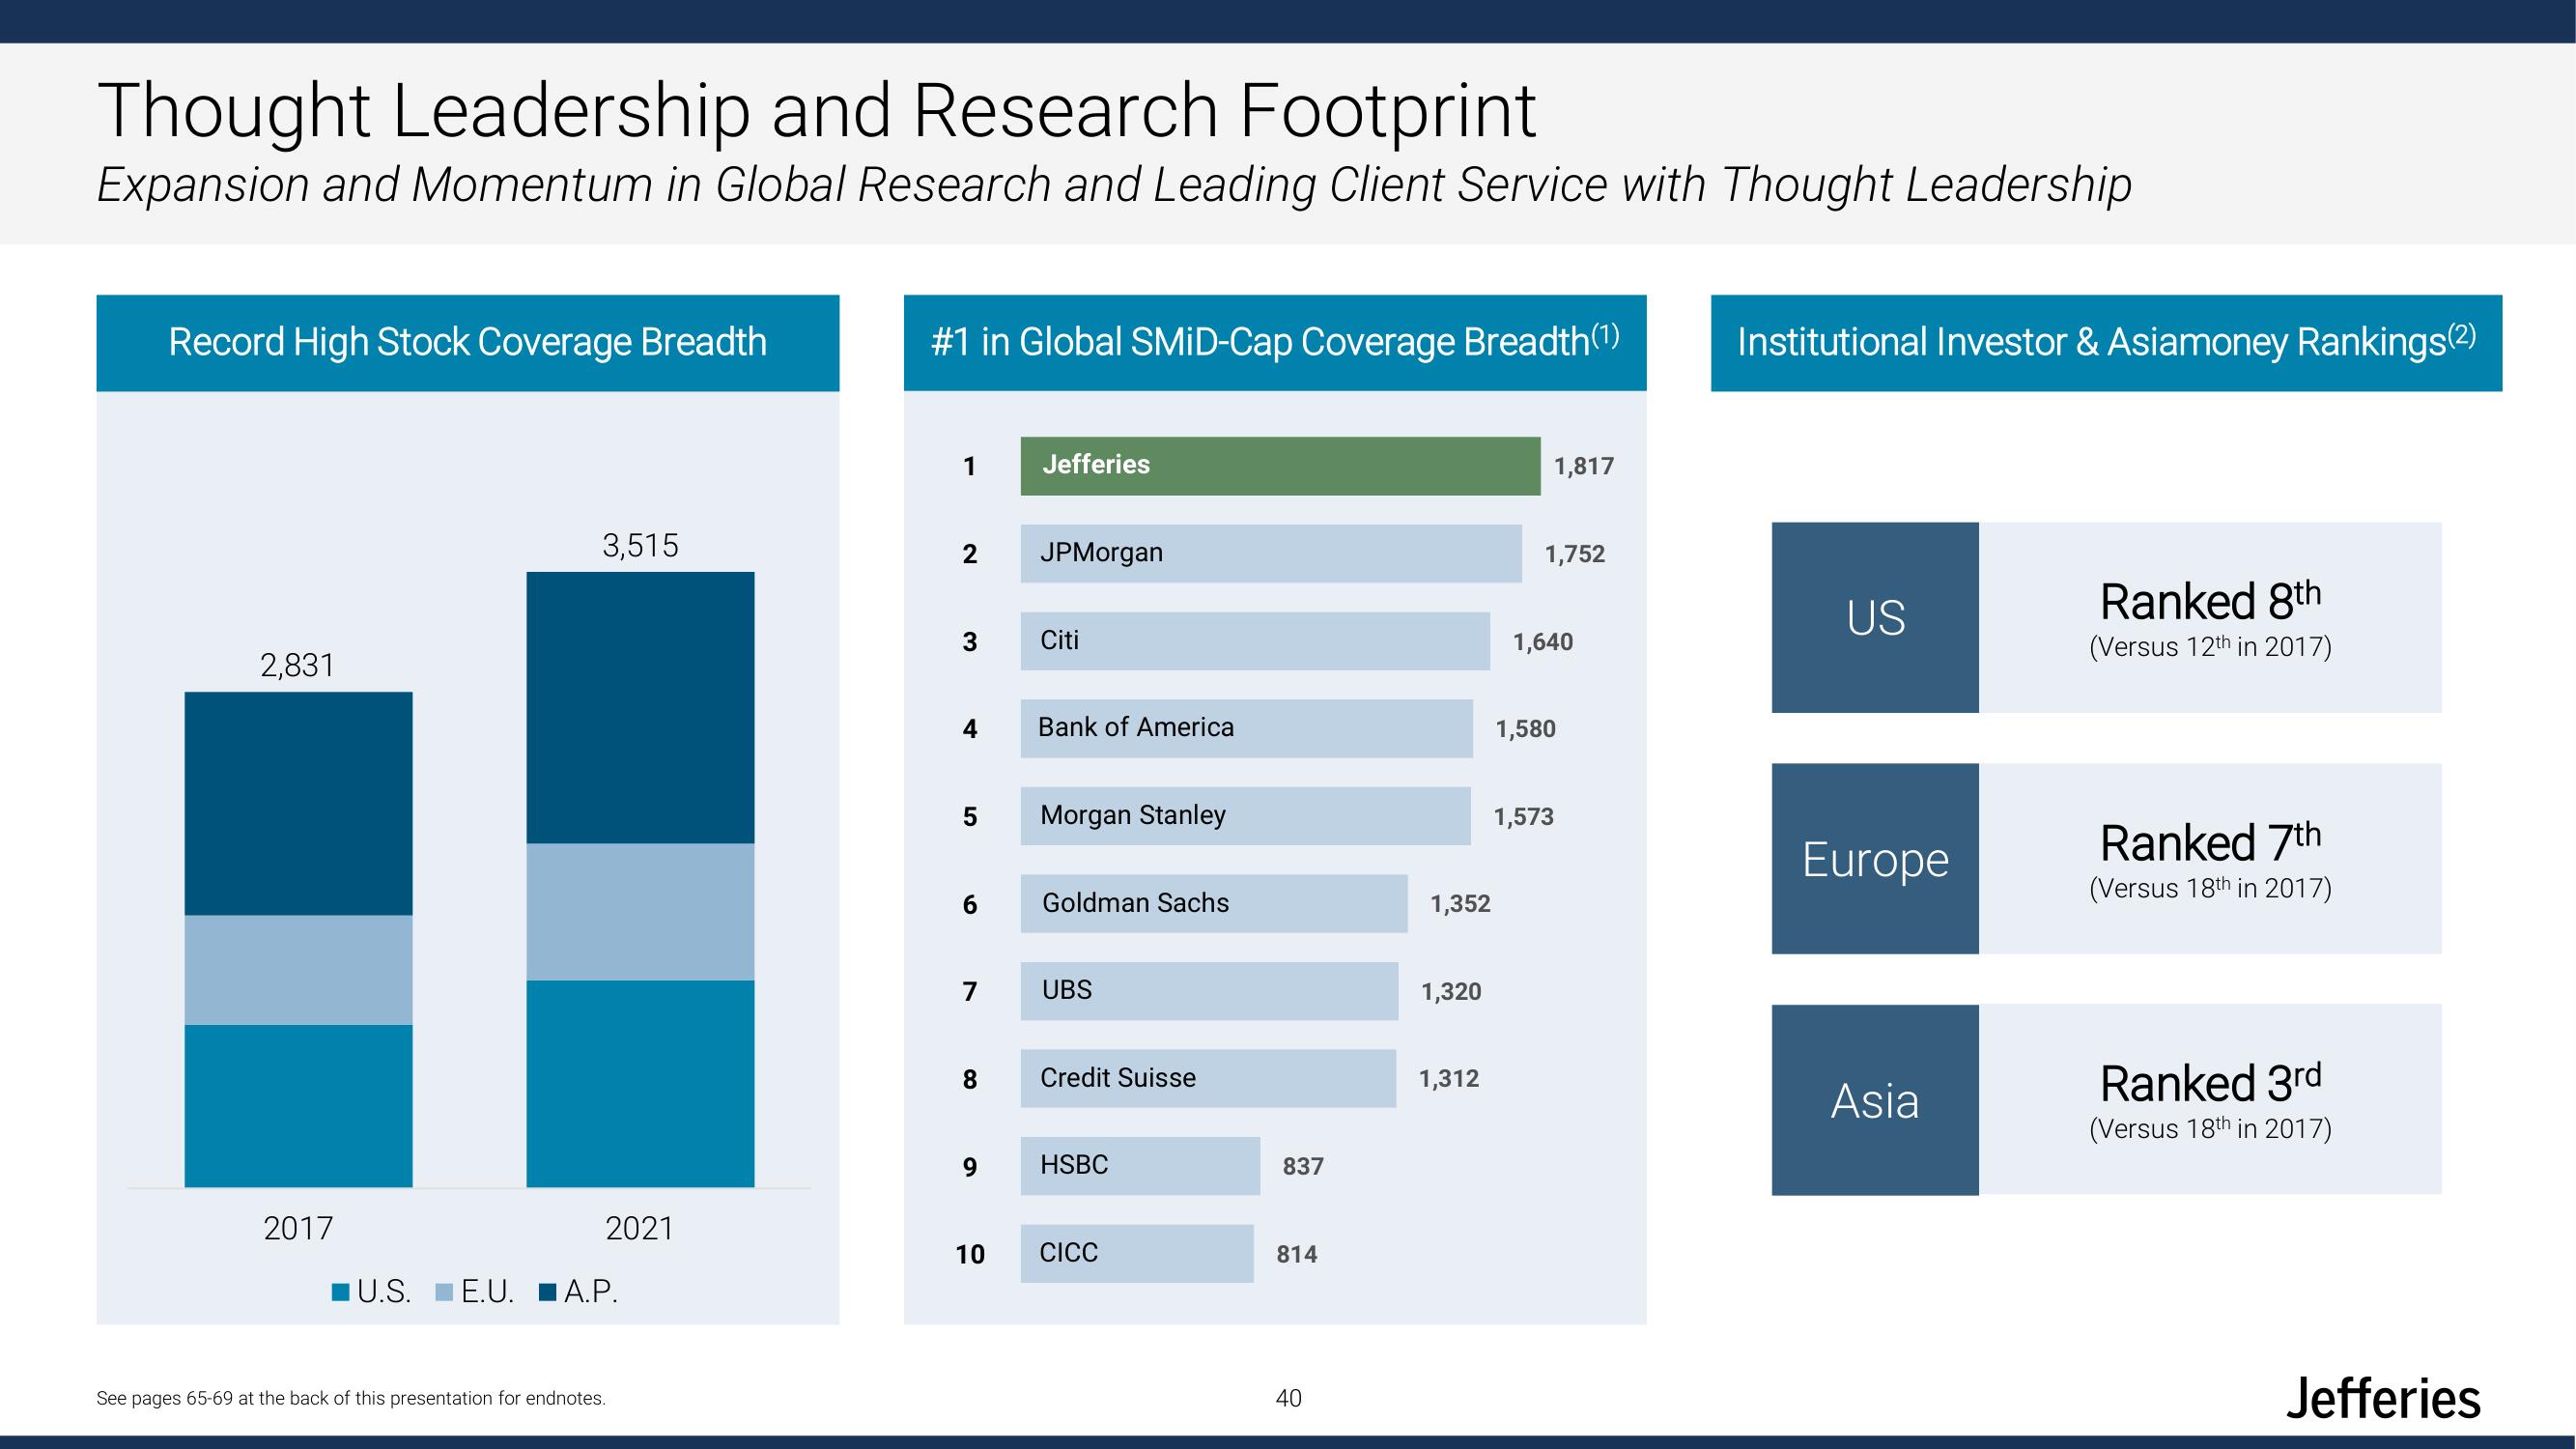Screen dimensions: 2576x1449
Task: Click the endnotes reference text at bottom left
Action: coord(351,1398)
